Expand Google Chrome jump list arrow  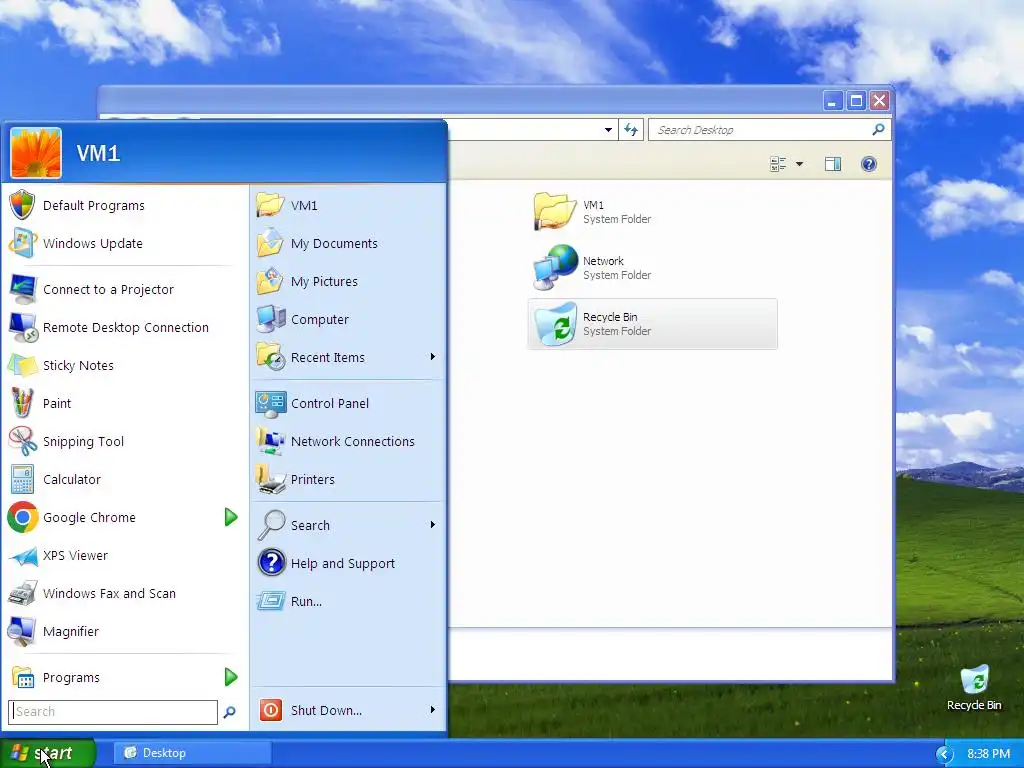[231, 517]
